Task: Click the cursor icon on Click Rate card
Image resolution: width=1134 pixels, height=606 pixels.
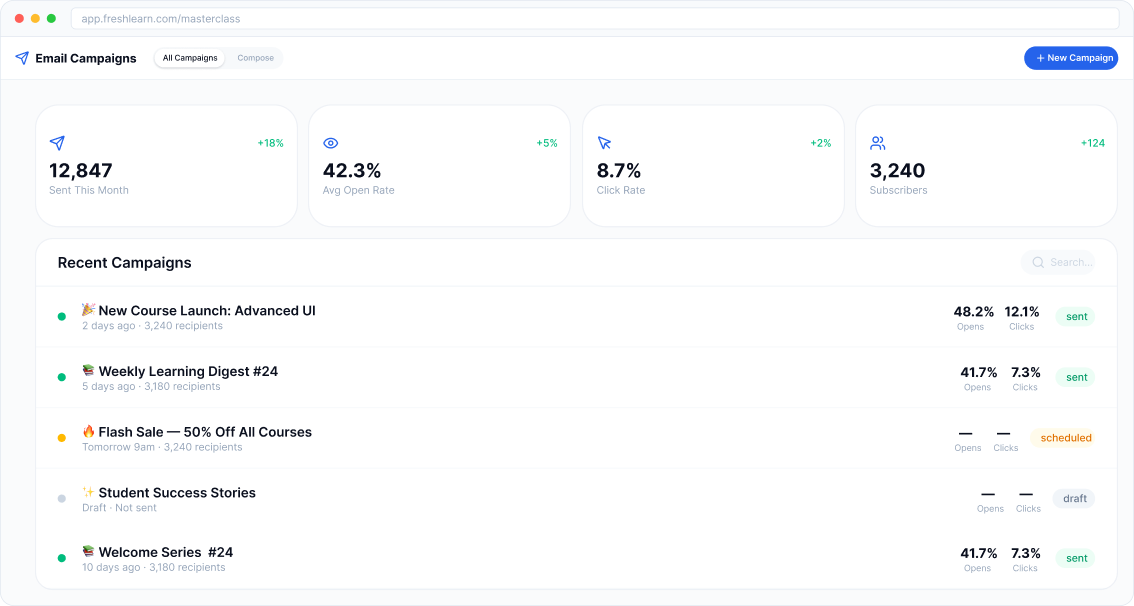Action: pos(604,143)
